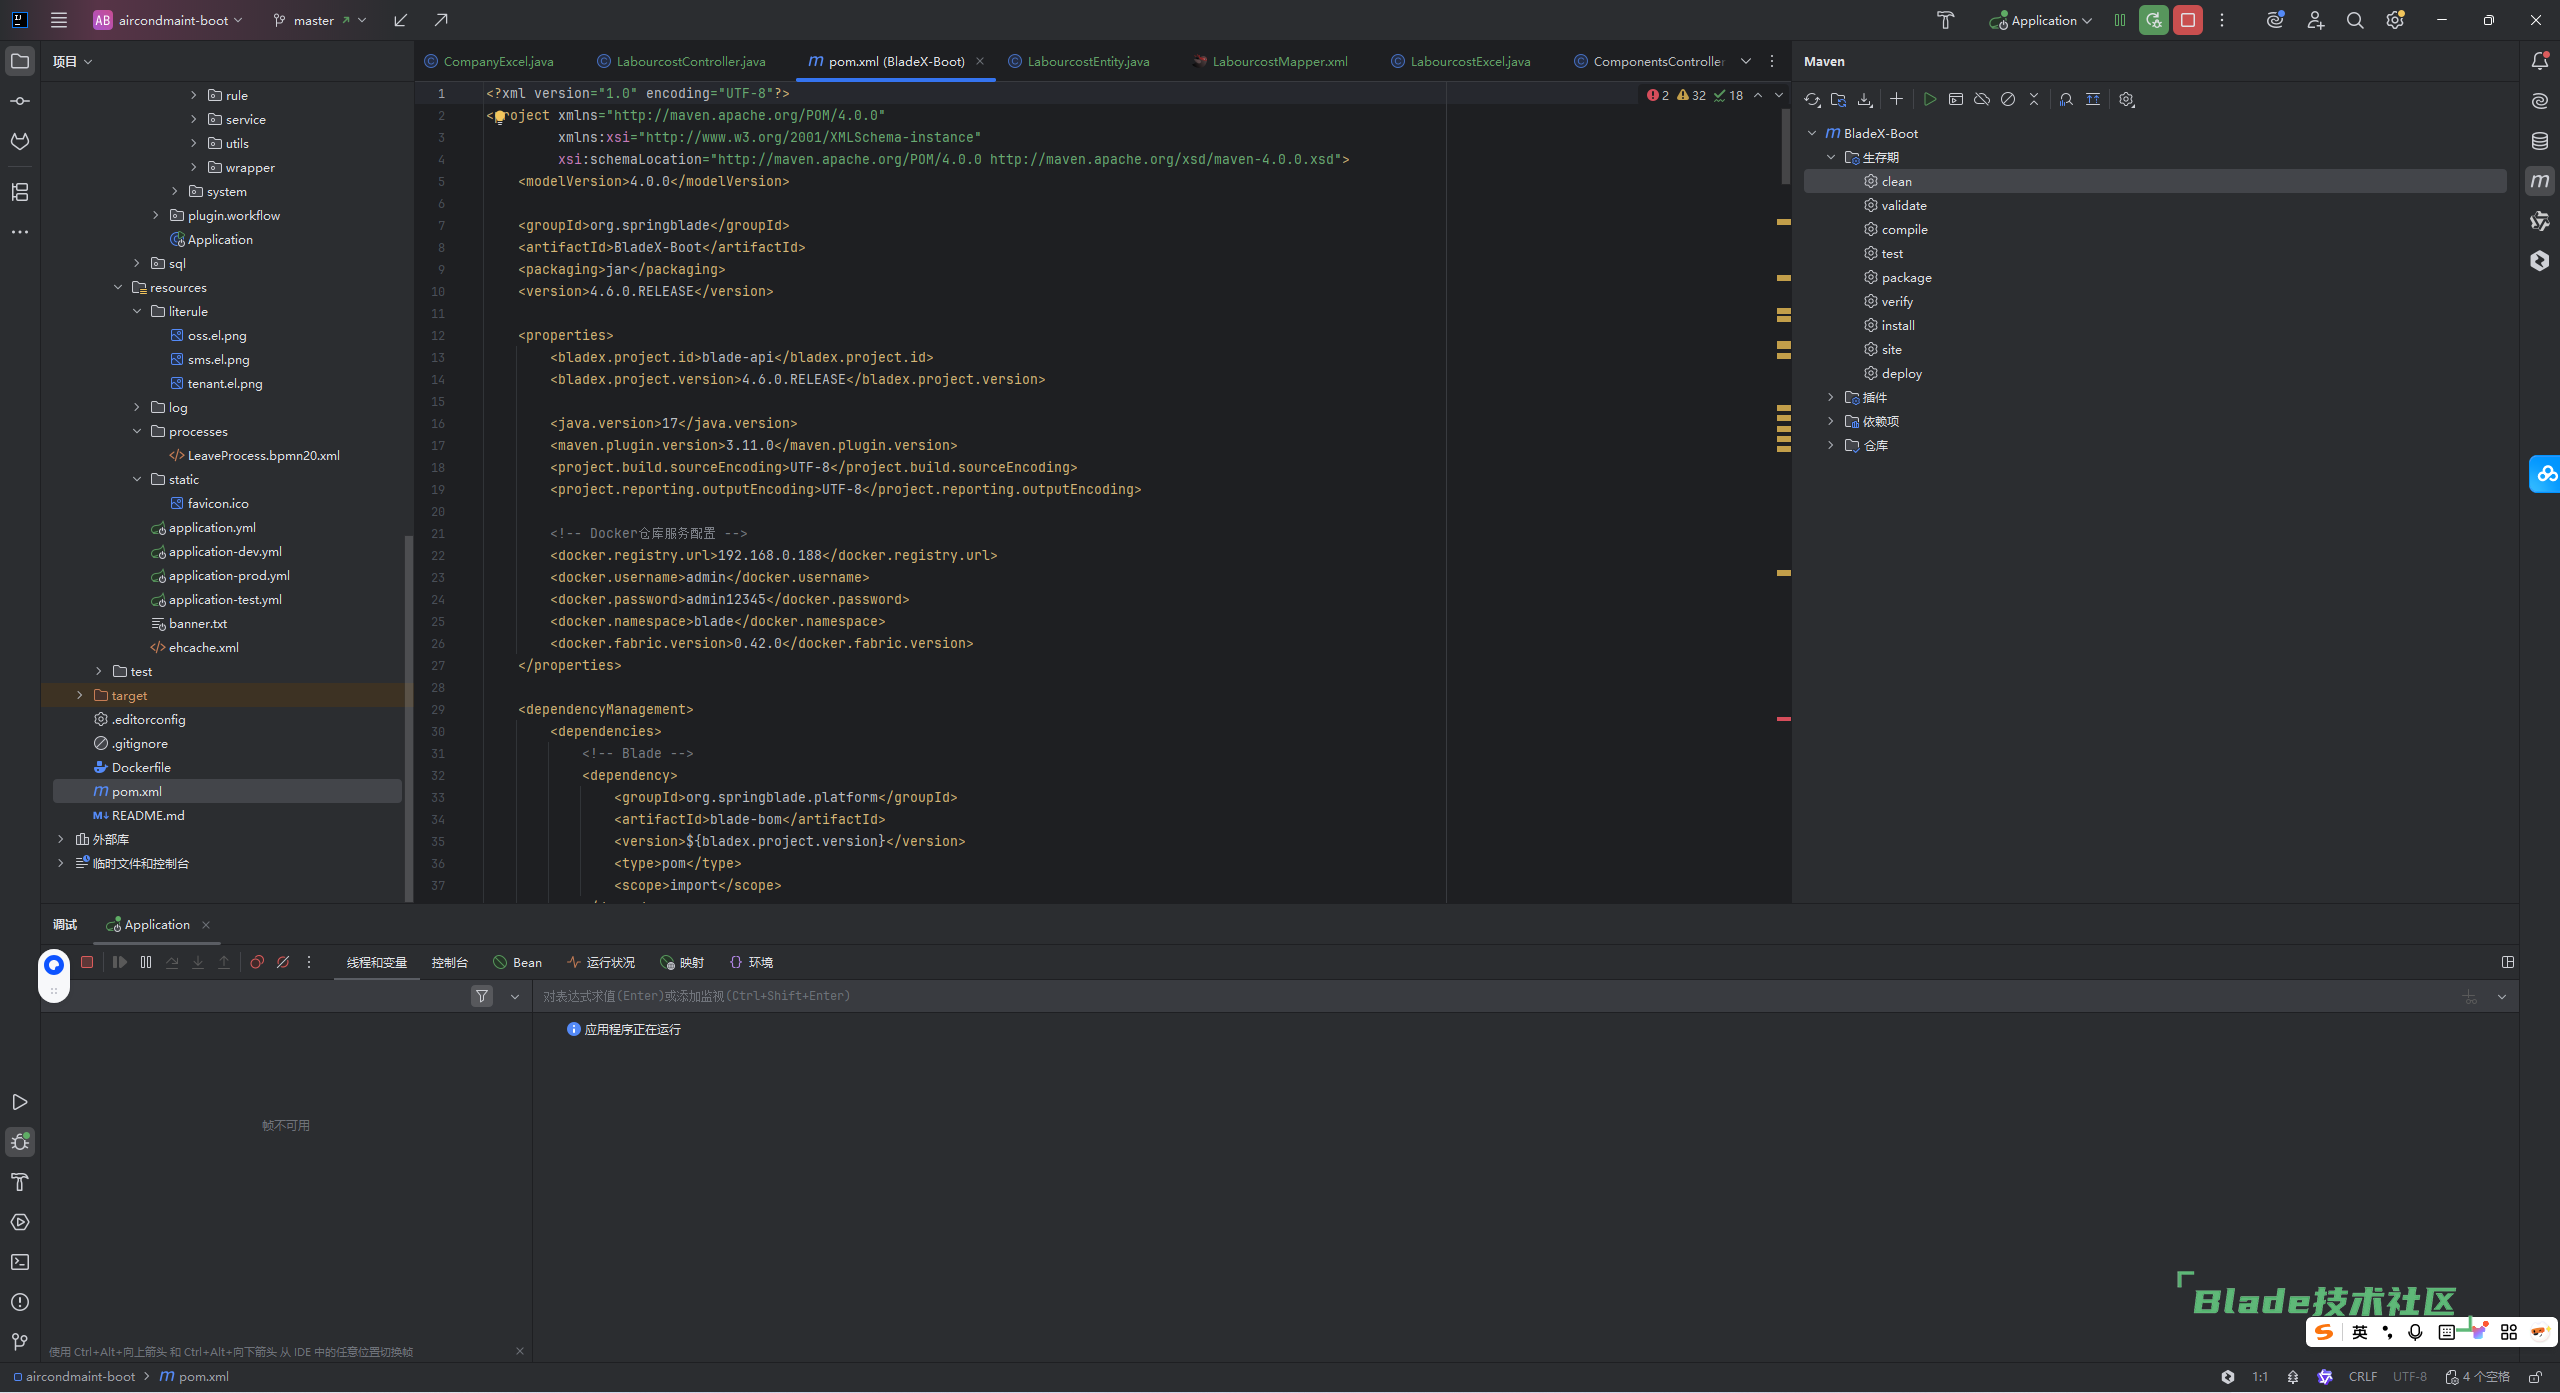2560x1393 pixels.
Task: Open Application run configuration dropdown
Action: tap(2040, 20)
